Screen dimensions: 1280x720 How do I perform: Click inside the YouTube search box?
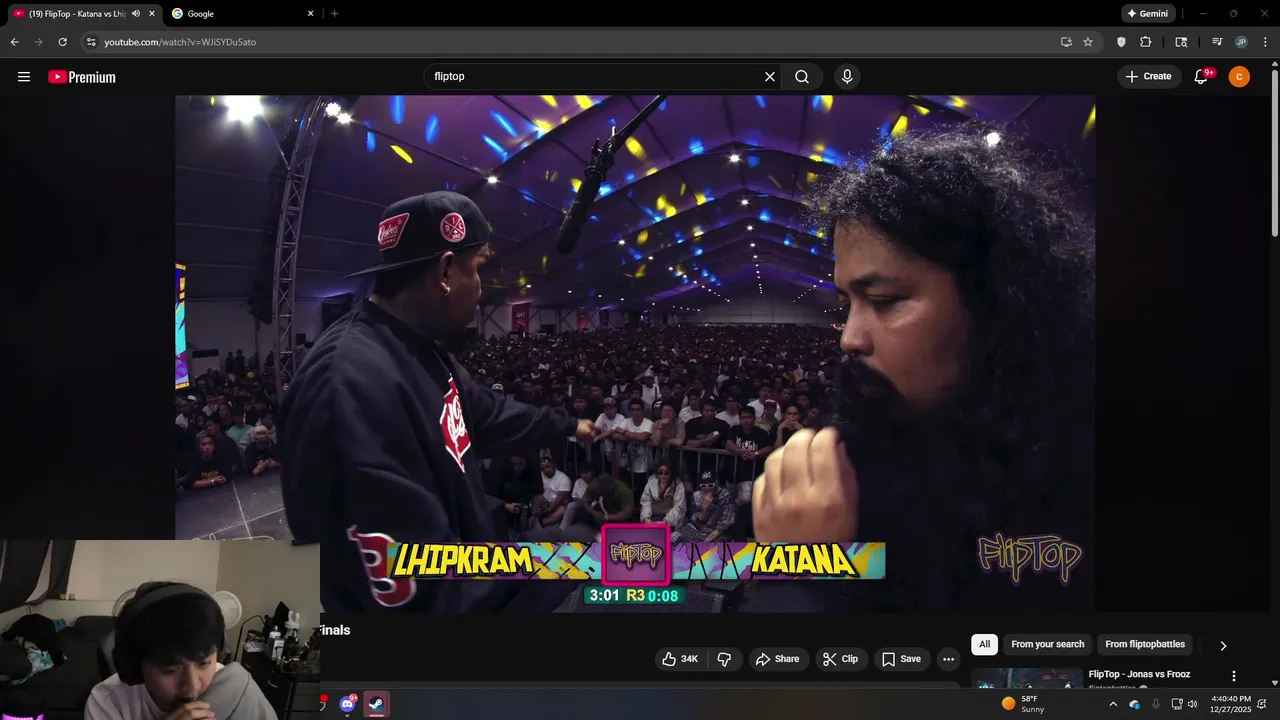click(x=595, y=77)
